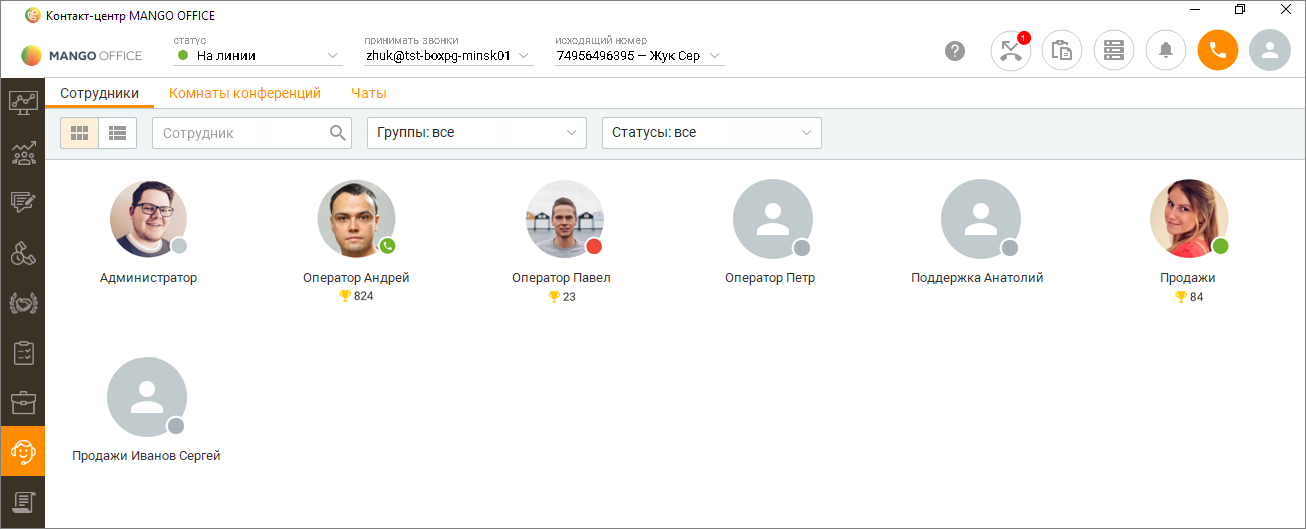The height and width of the screenshot is (529, 1306).
Task: Select Оператор Петр placeholder avatar
Action: pos(773,219)
